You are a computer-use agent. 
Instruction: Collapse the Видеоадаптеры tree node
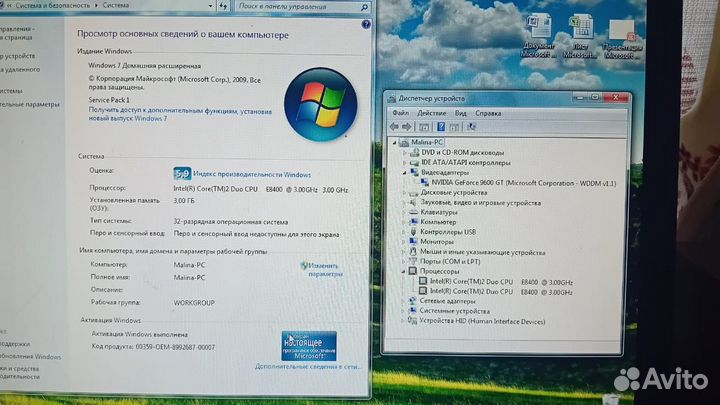pos(404,172)
